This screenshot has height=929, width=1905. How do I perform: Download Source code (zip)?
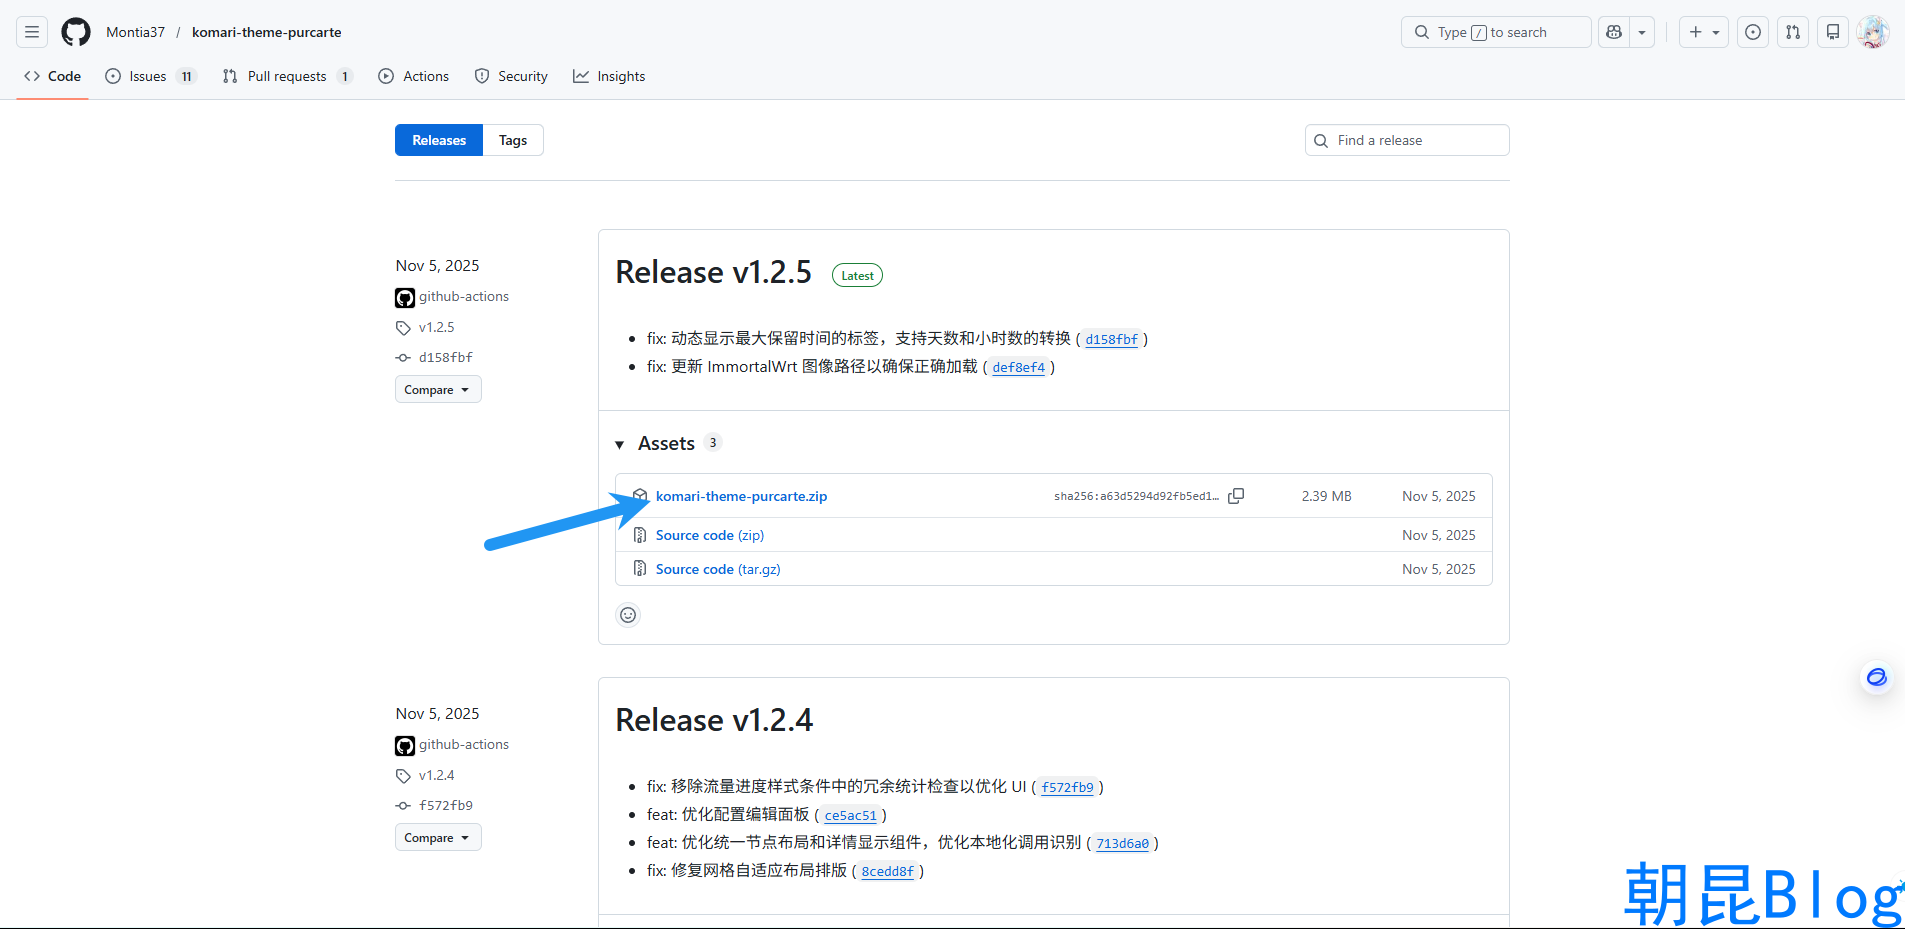710,535
